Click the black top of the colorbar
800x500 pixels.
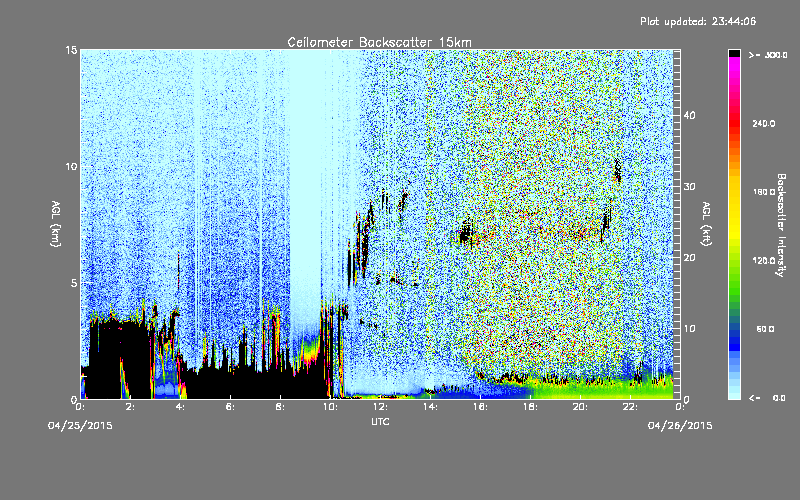point(734,53)
